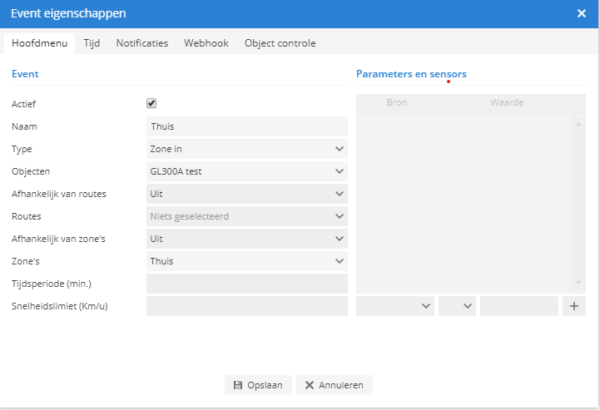Screen dimensions: 600x410
Task: Toggle the Actief checkbox
Action: click(x=151, y=103)
